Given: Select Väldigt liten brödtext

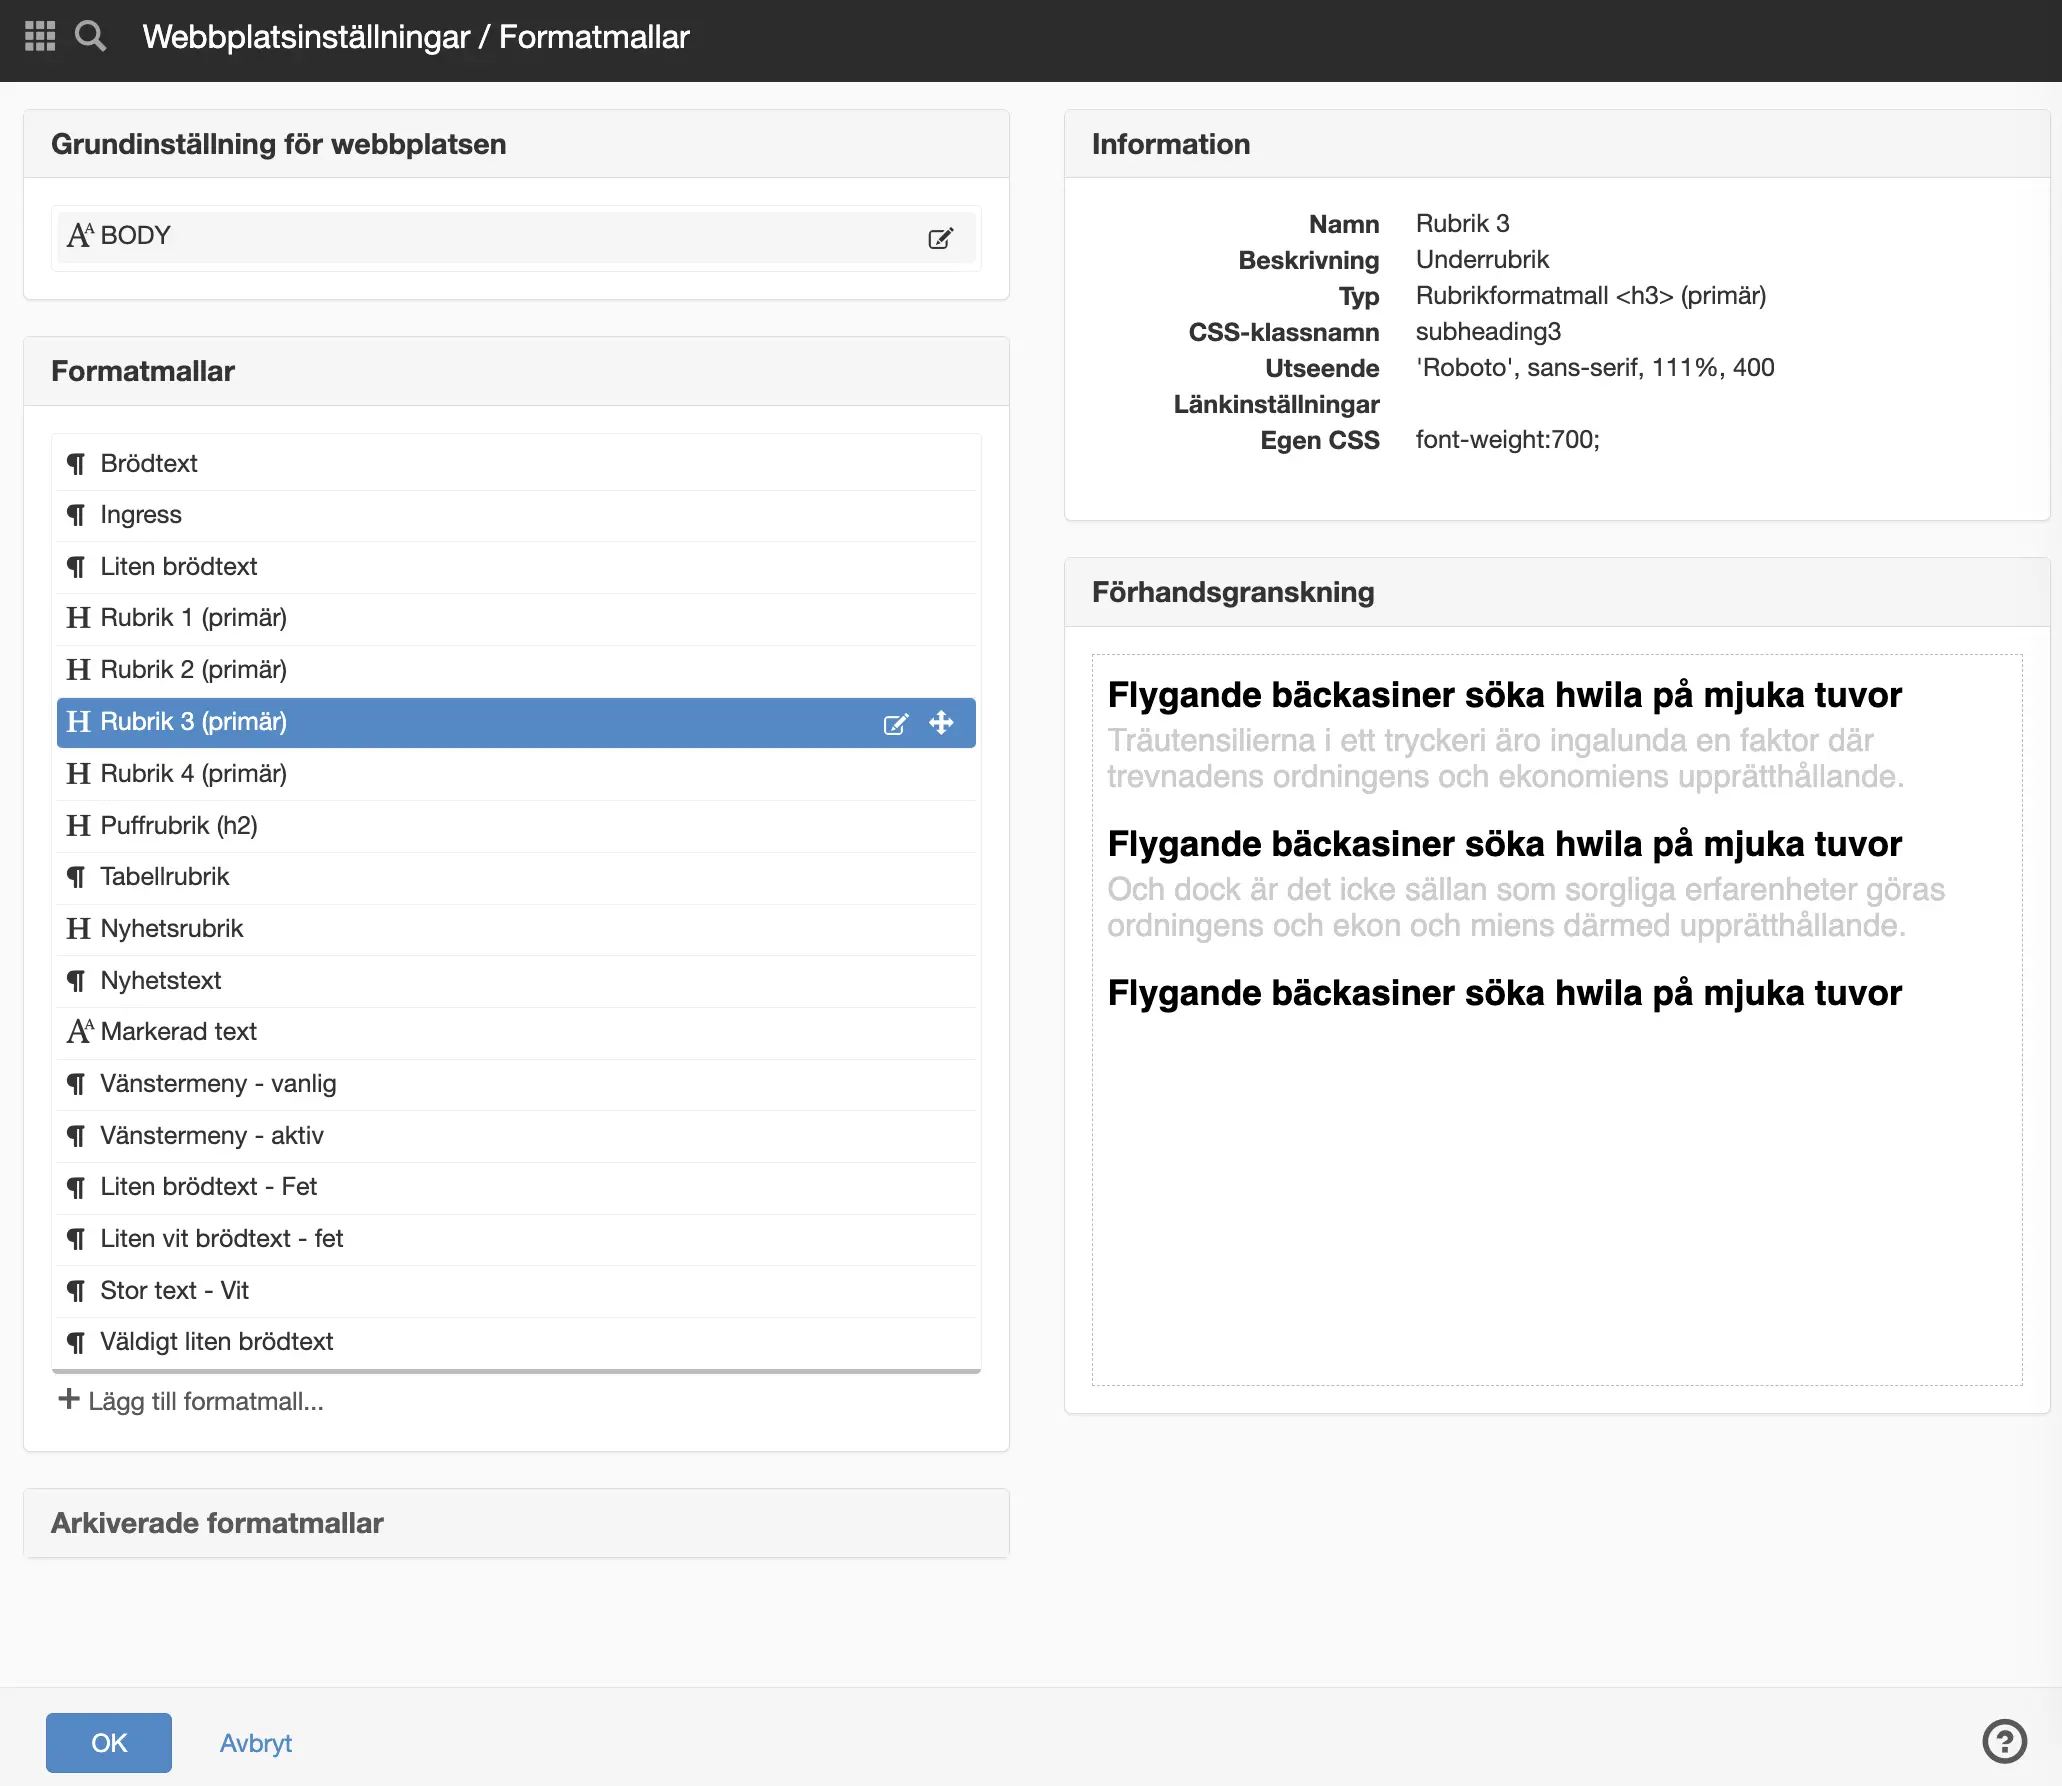Looking at the screenshot, I should [516, 1342].
